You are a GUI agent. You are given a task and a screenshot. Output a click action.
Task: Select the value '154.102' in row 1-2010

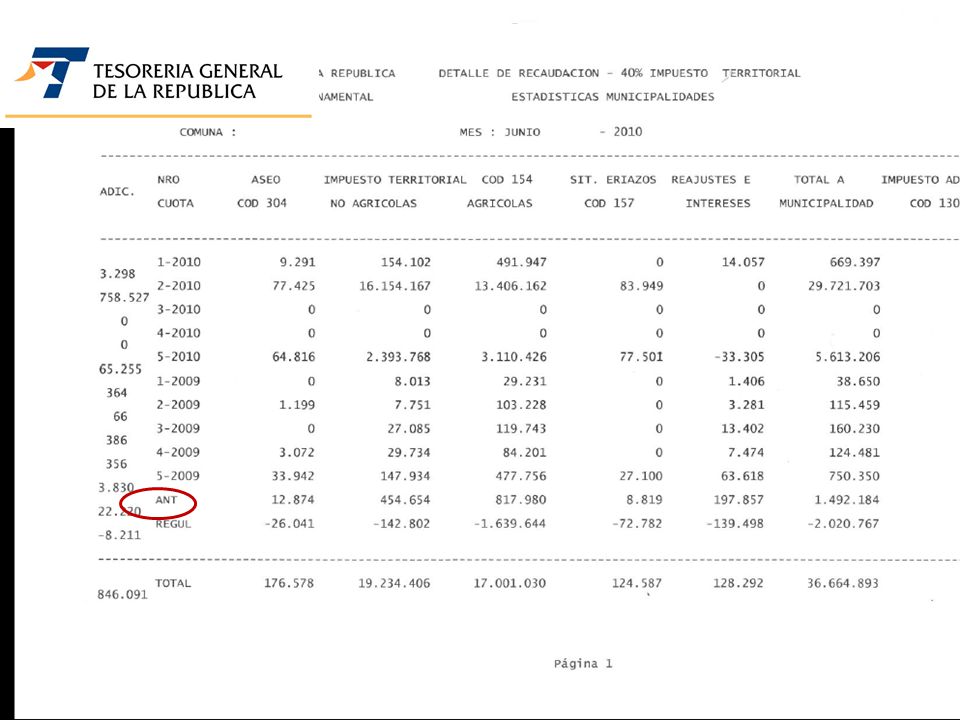pyautogui.click(x=406, y=262)
